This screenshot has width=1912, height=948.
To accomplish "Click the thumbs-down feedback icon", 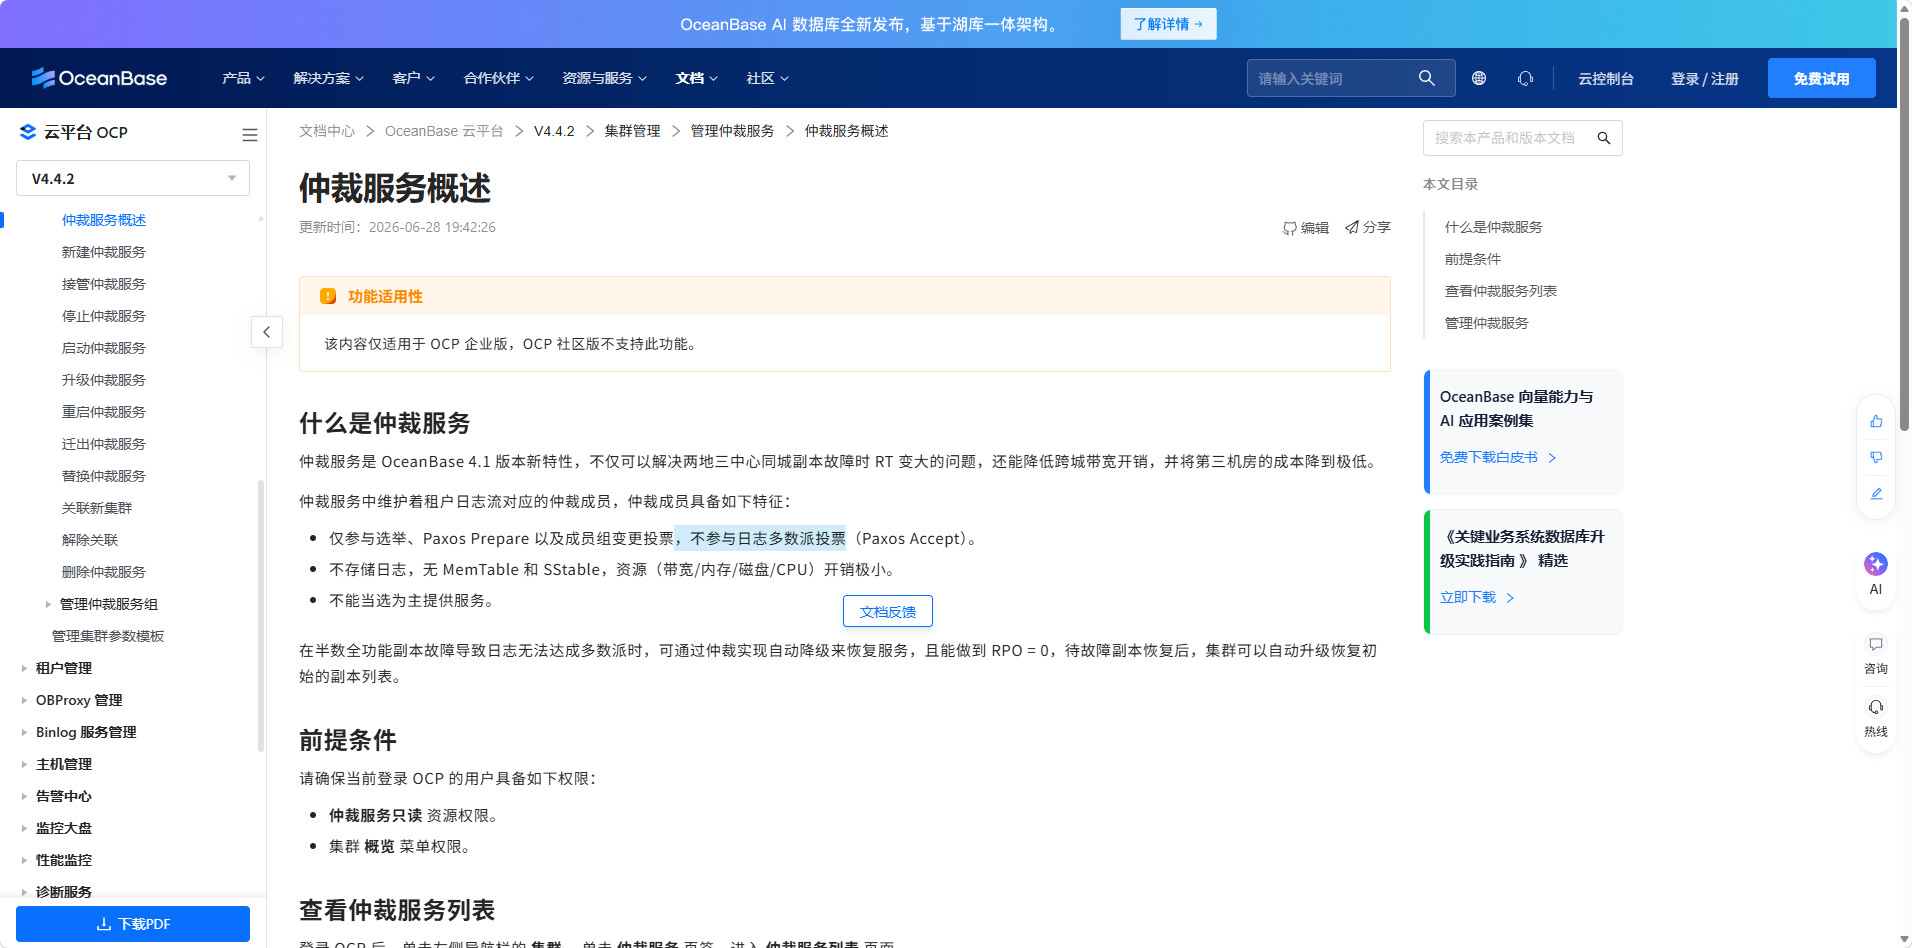I will click(x=1876, y=457).
